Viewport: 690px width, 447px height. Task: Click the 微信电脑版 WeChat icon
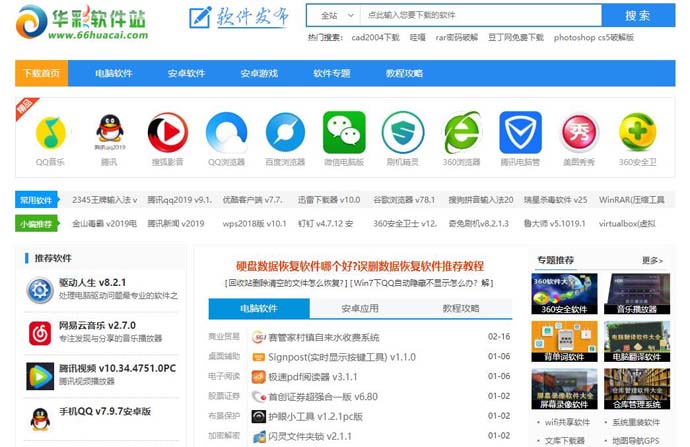point(344,132)
